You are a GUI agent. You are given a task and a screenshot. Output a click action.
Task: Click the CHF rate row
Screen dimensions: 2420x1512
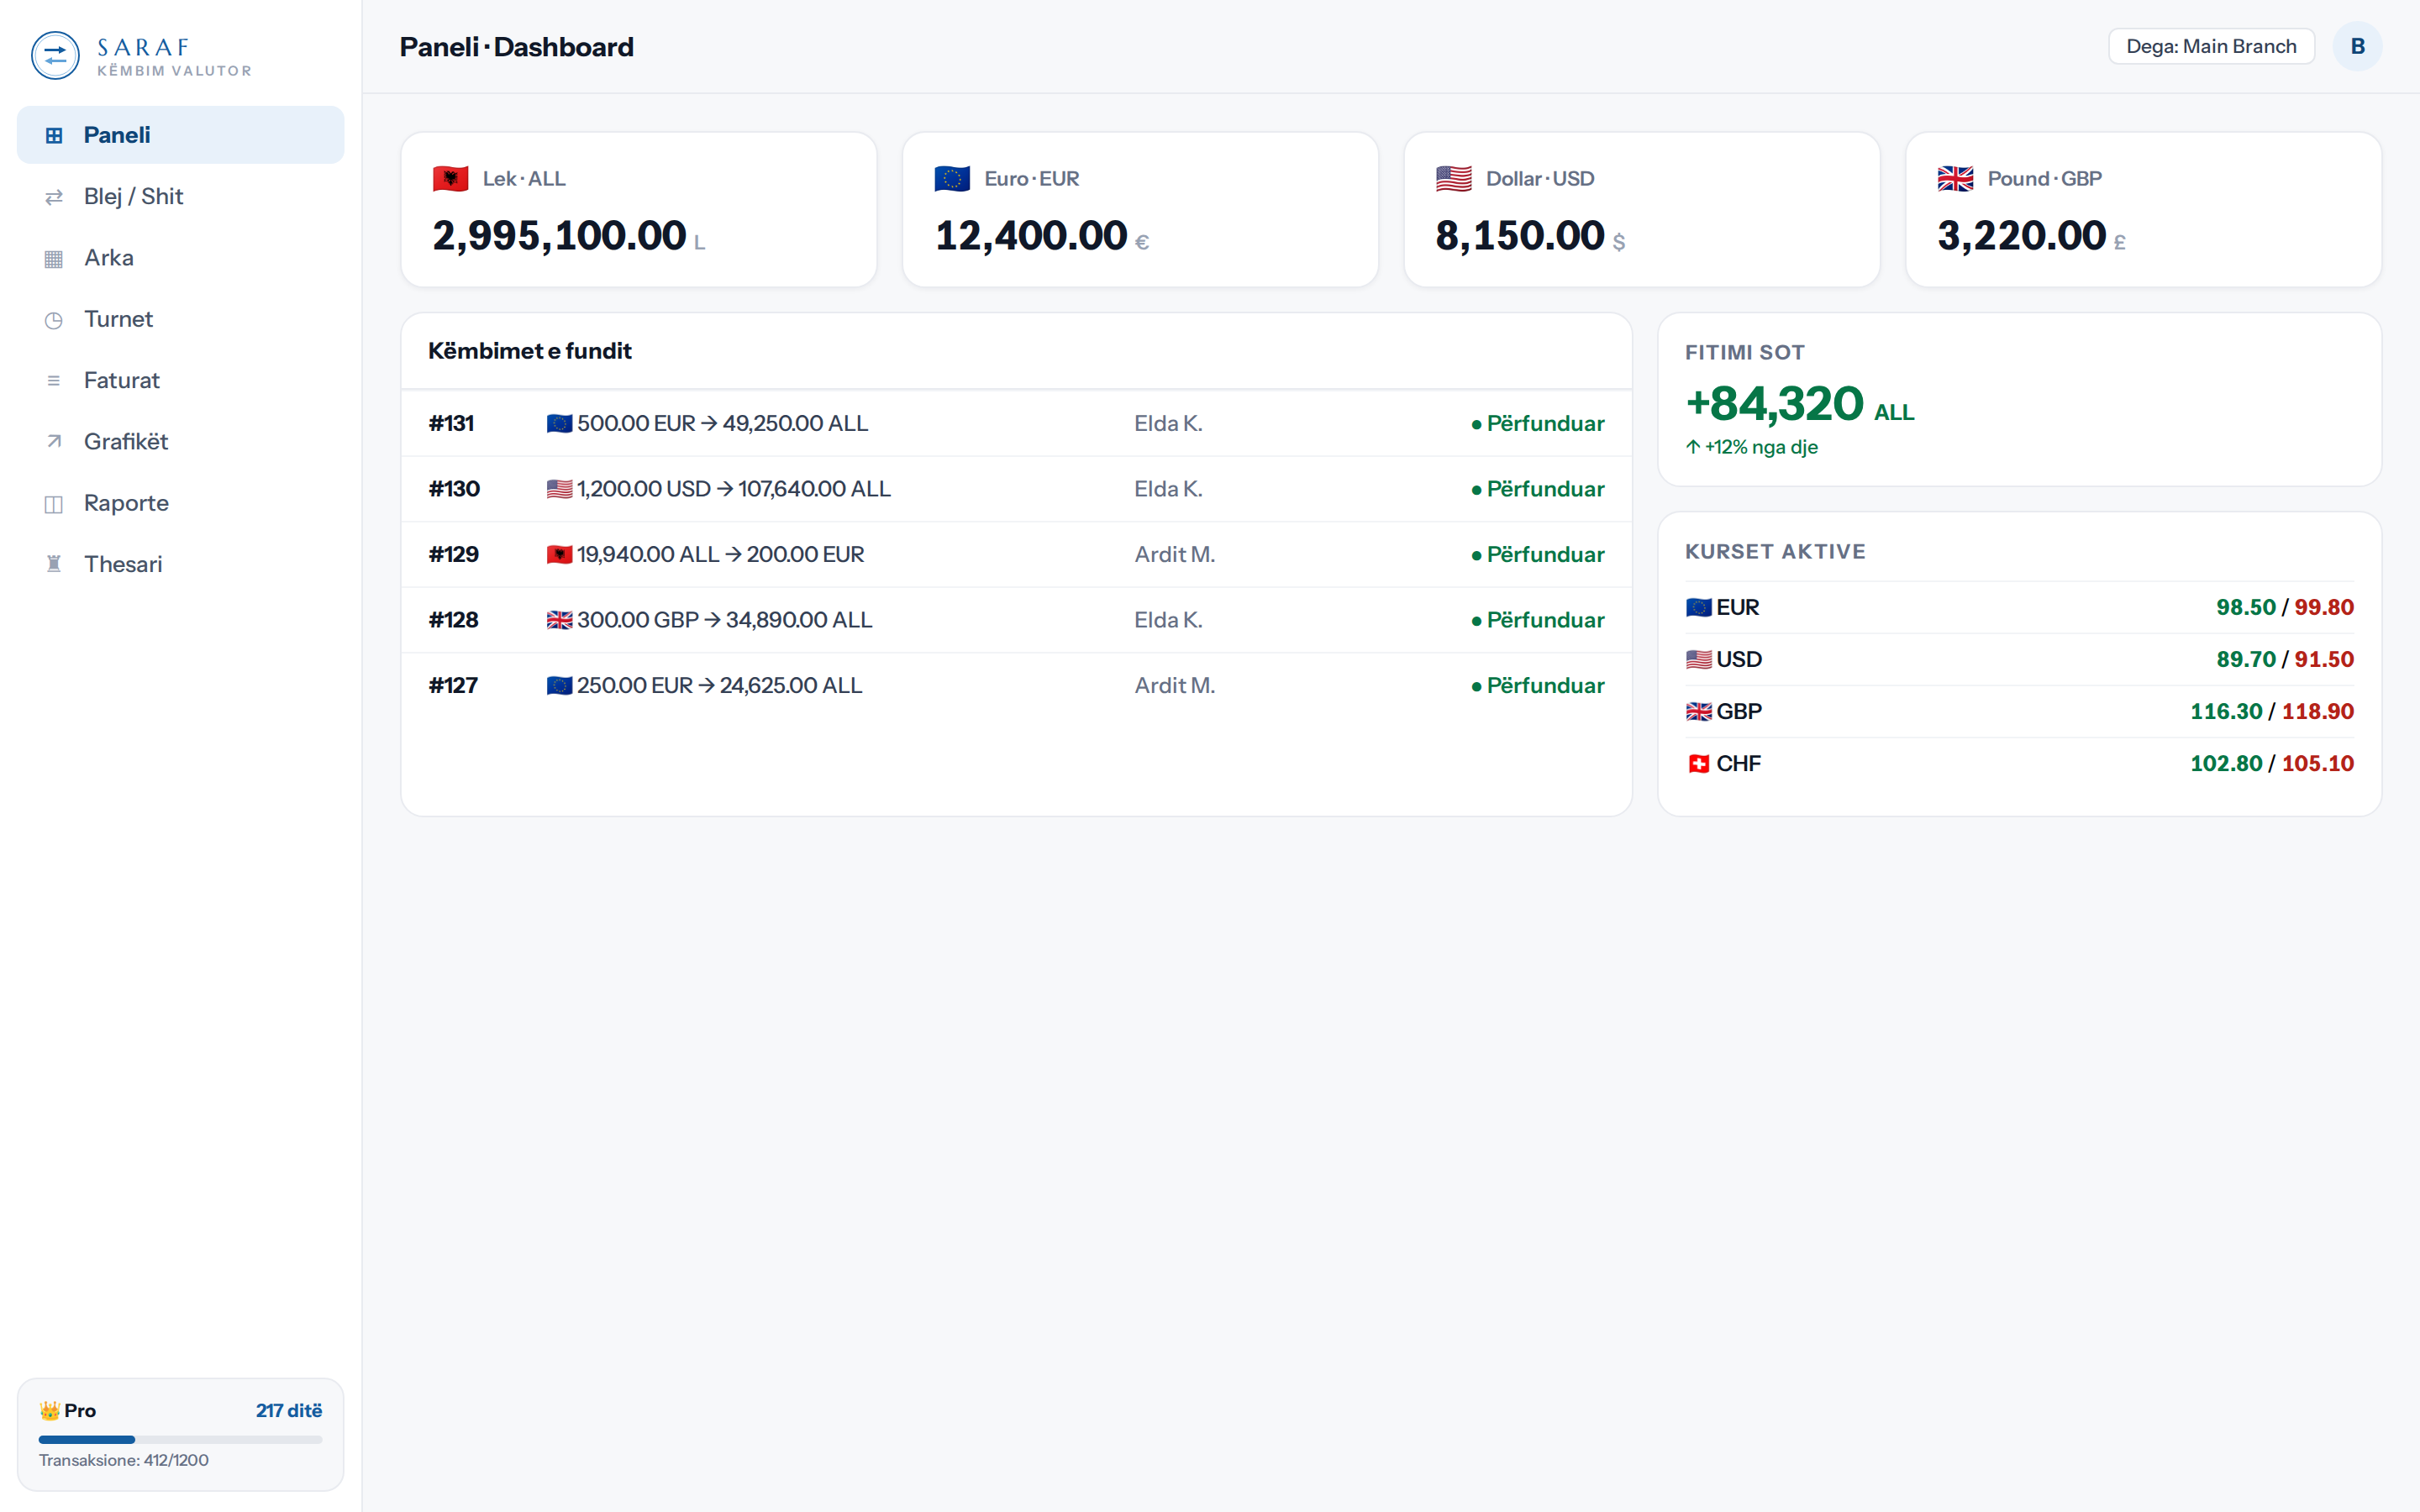(2019, 764)
